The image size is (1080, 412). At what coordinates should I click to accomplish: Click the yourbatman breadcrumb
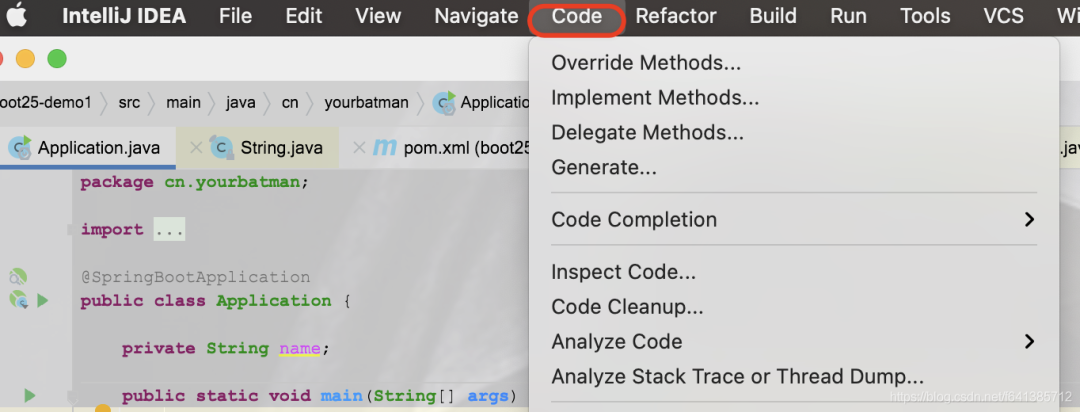click(x=366, y=102)
